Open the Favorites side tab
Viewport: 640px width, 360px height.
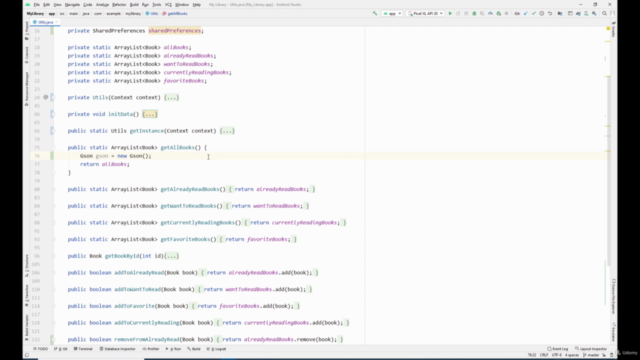coord(27,296)
